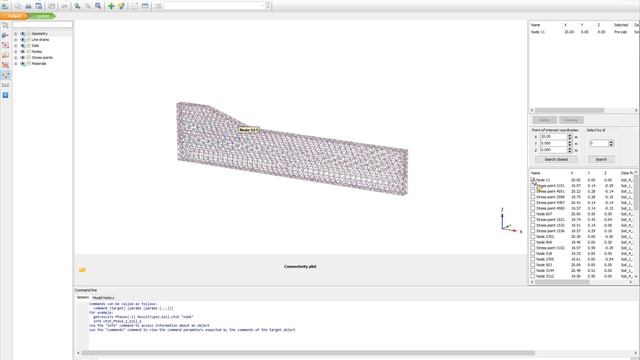The width and height of the screenshot is (640, 360).
Task: Click the X coordinate spinner arrows
Action: (570, 137)
